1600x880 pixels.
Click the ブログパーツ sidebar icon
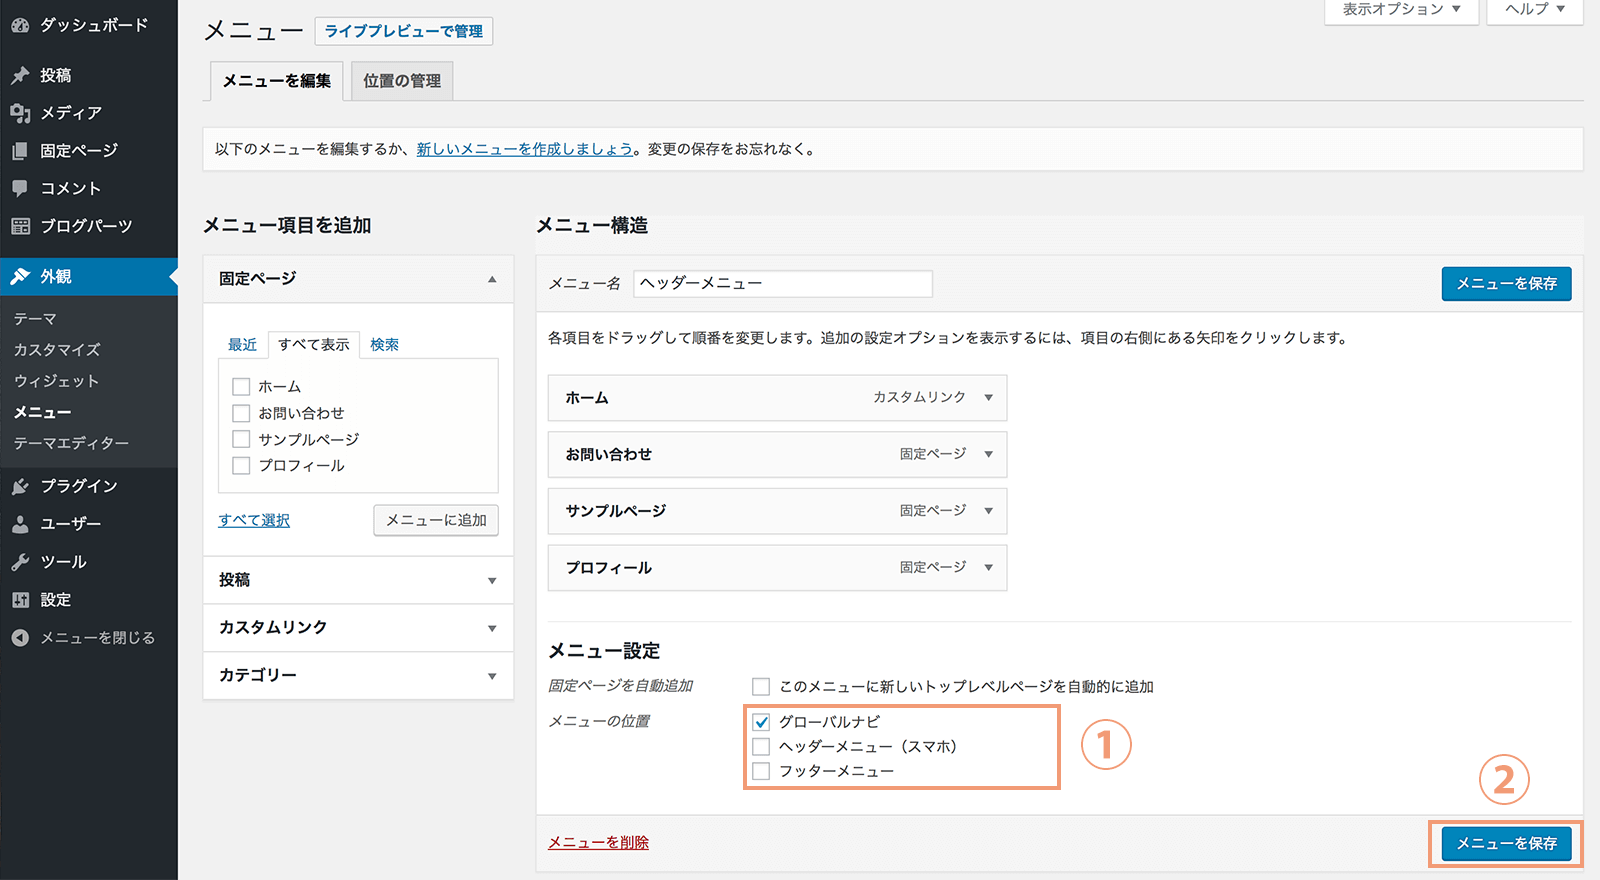(x=20, y=226)
